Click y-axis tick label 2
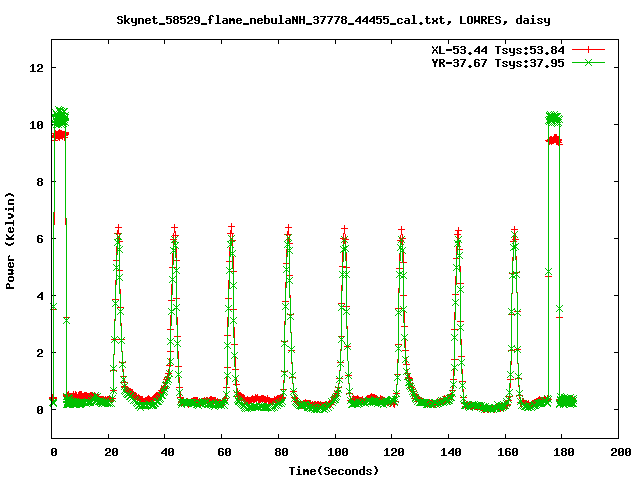 [40, 353]
